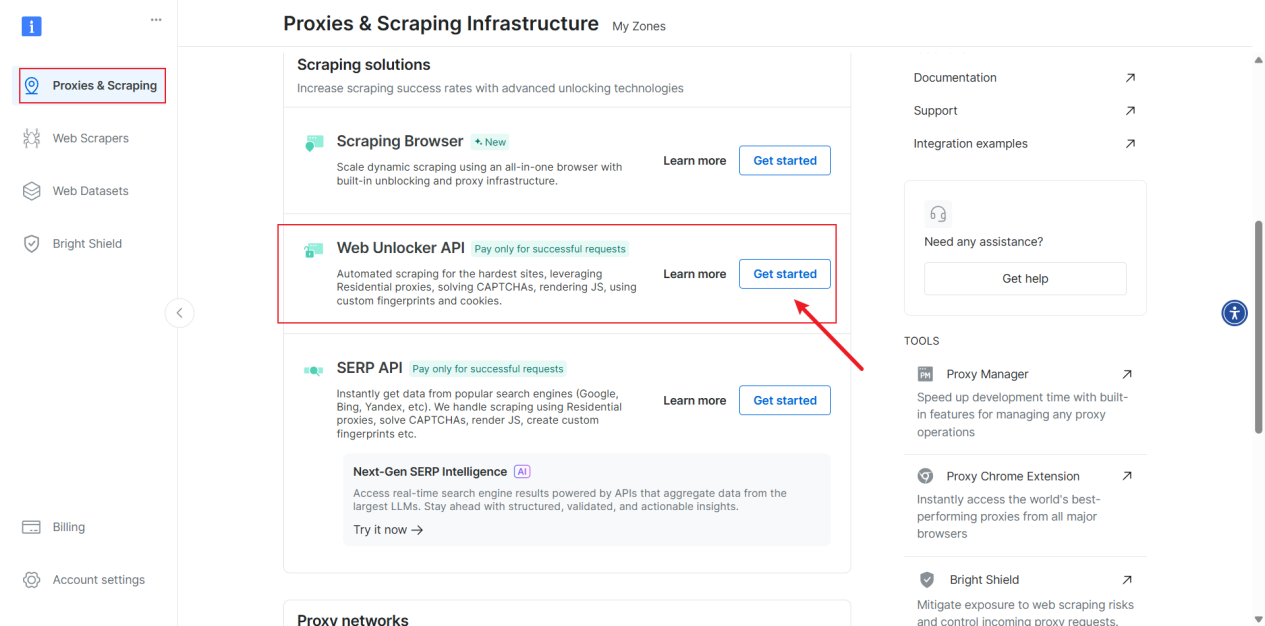Open Account settings page
Viewport: 1265px width, 626px height.
99,580
